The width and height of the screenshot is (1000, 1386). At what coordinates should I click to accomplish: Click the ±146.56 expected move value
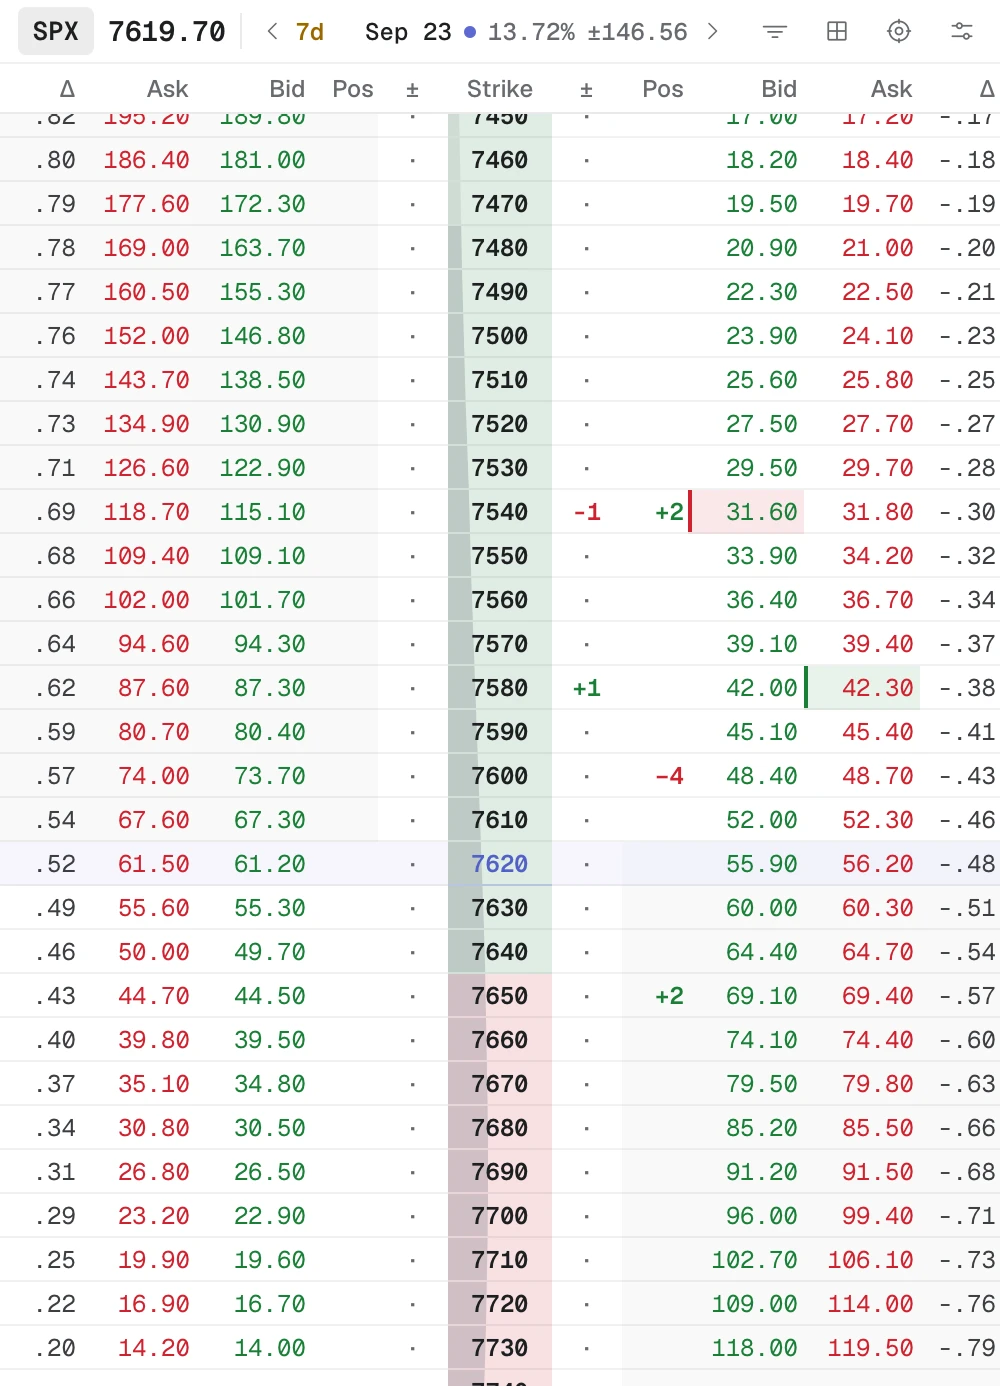pos(637,32)
